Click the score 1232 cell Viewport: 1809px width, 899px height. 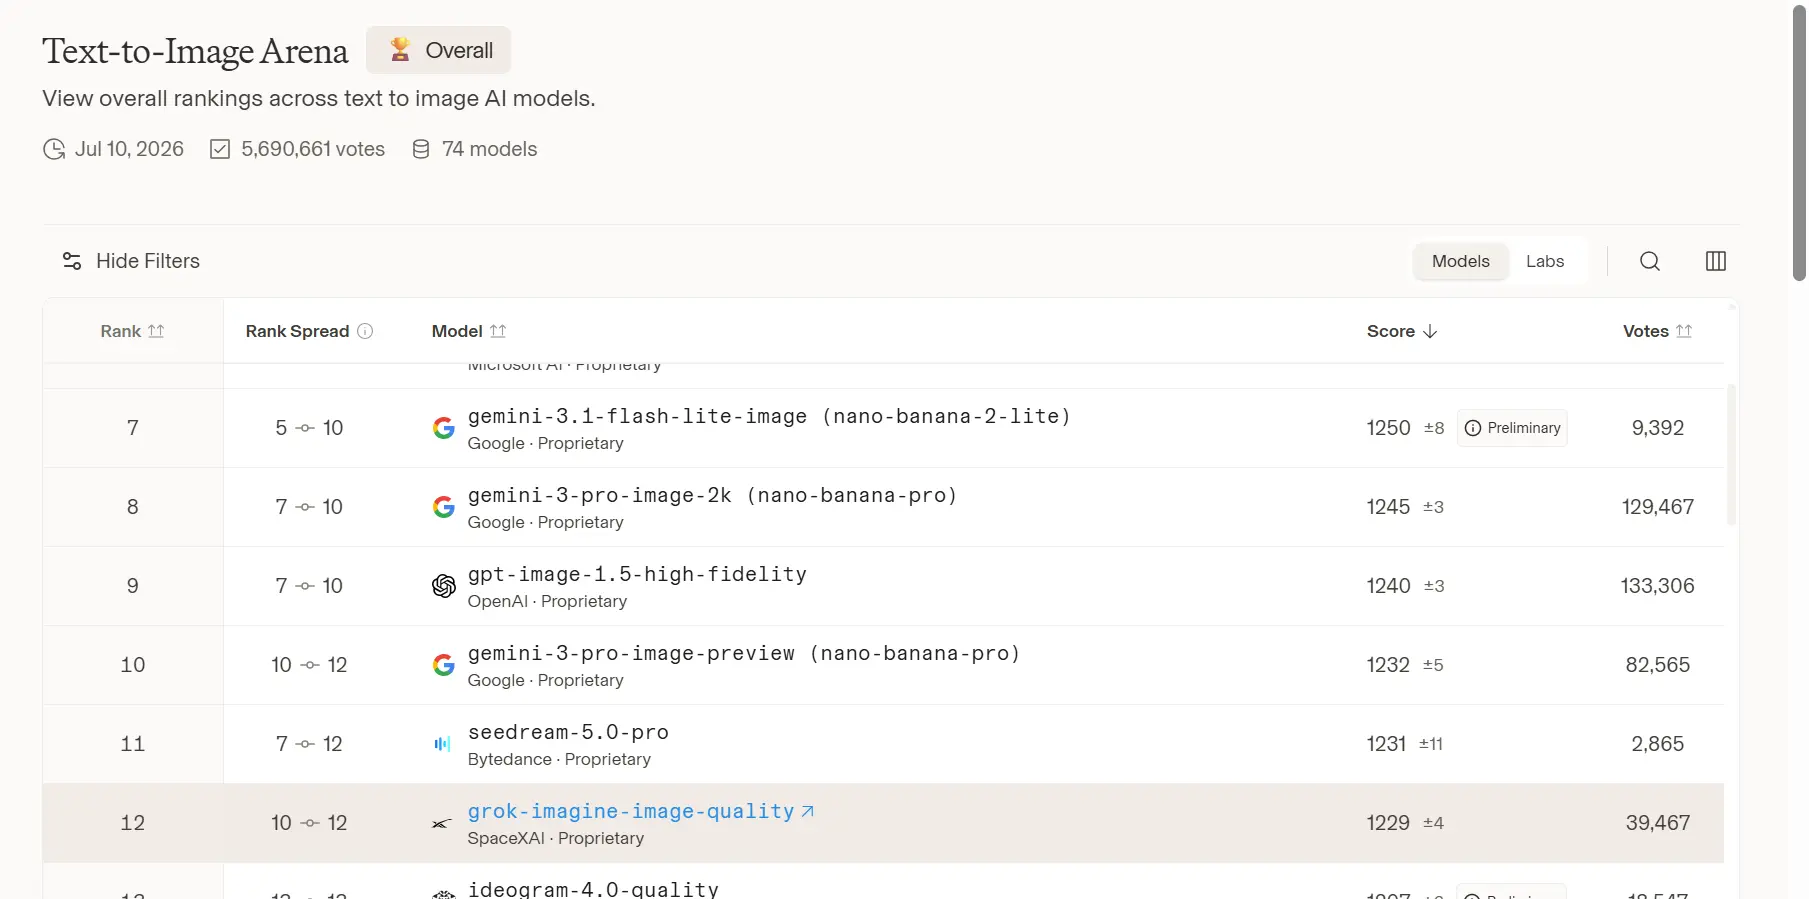(1388, 665)
